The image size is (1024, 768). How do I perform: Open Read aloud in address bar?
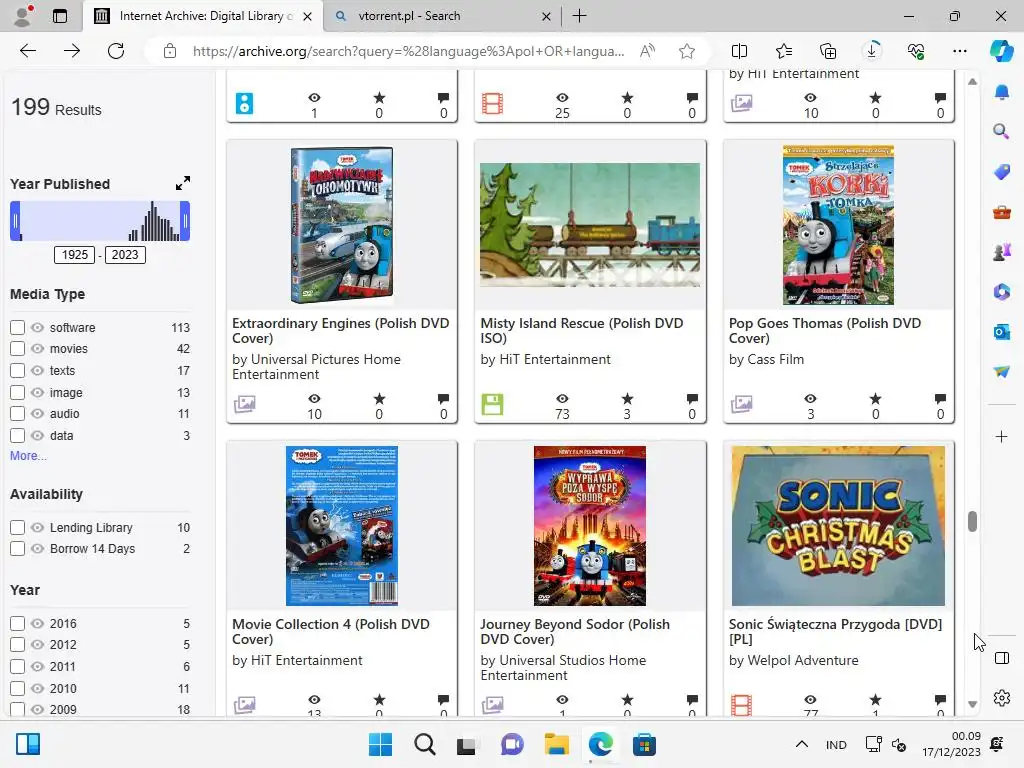(647, 51)
